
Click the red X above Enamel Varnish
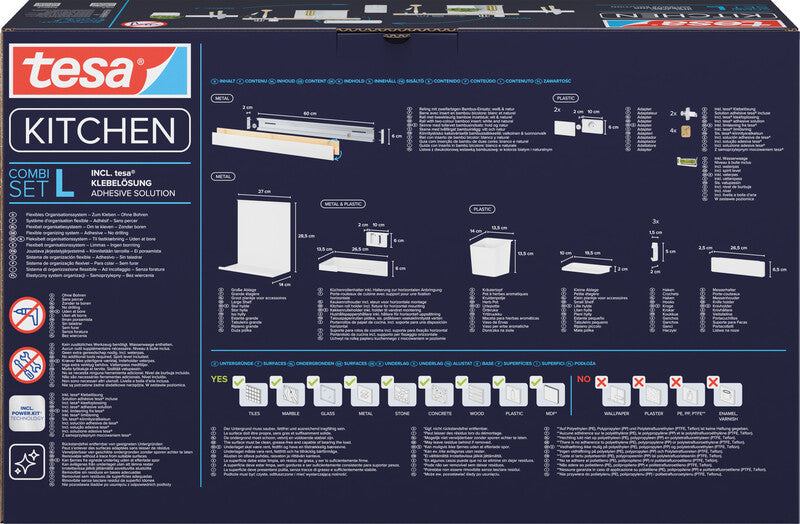[713, 382]
